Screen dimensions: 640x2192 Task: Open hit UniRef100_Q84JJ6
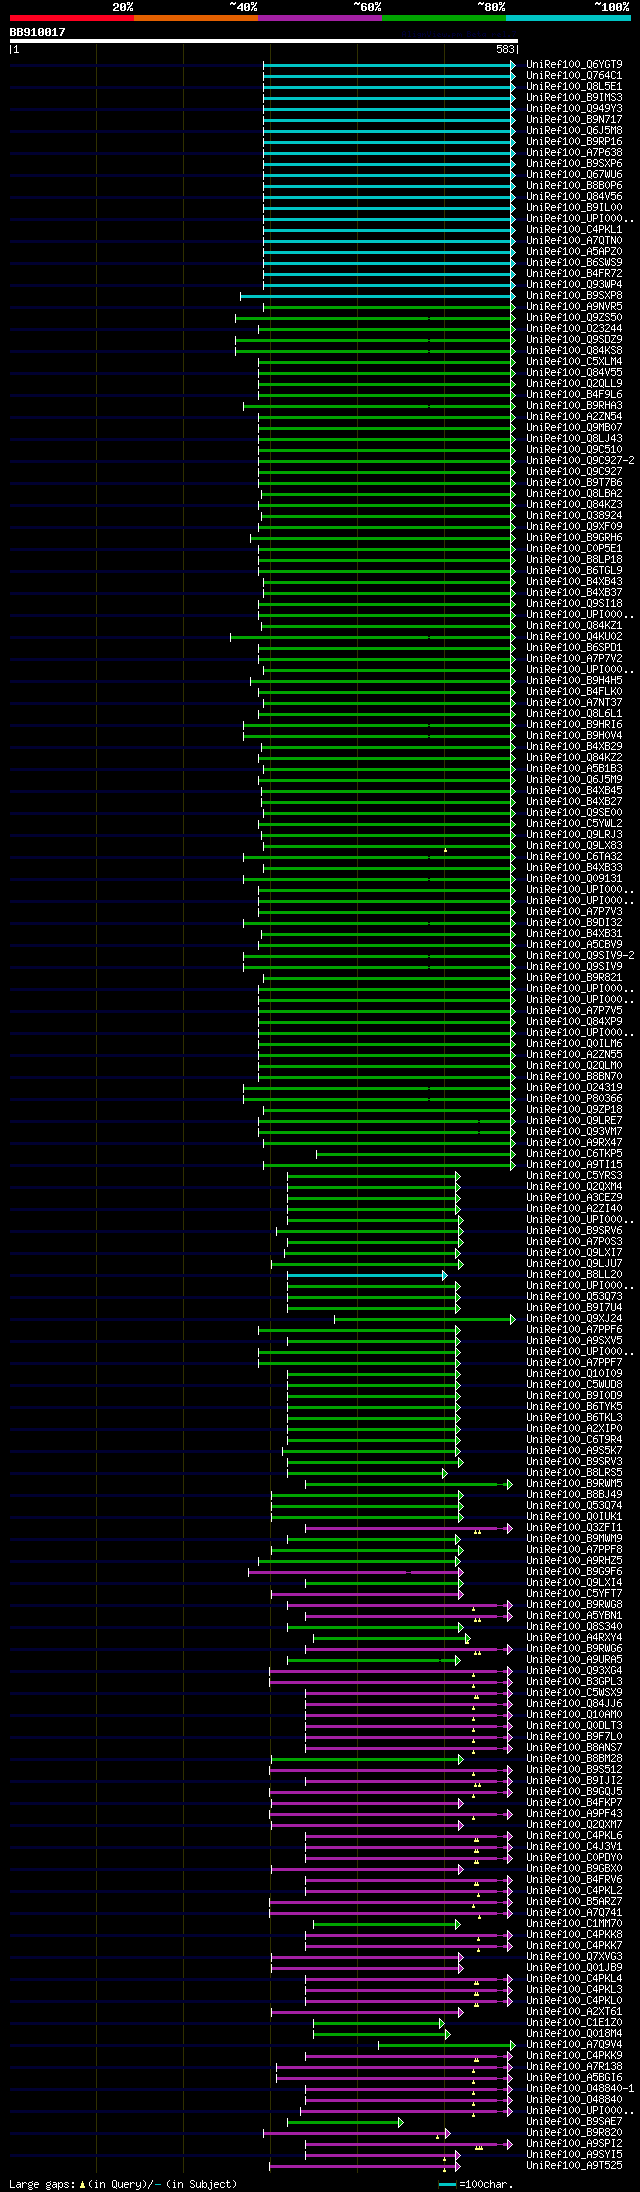tap(574, 1703)
